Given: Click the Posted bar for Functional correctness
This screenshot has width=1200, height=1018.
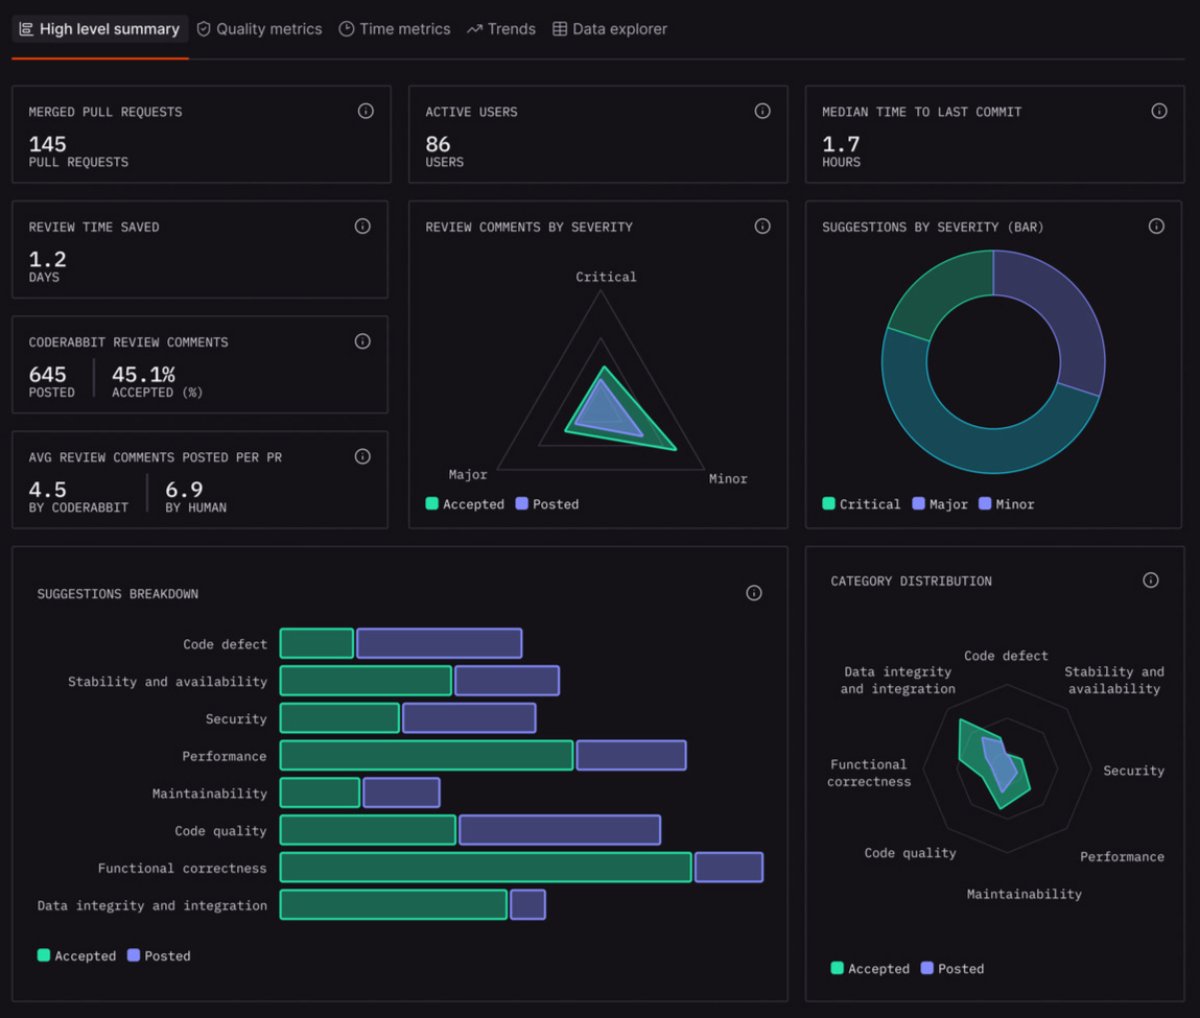Looking at the screenshot, I should pos(729,867).
